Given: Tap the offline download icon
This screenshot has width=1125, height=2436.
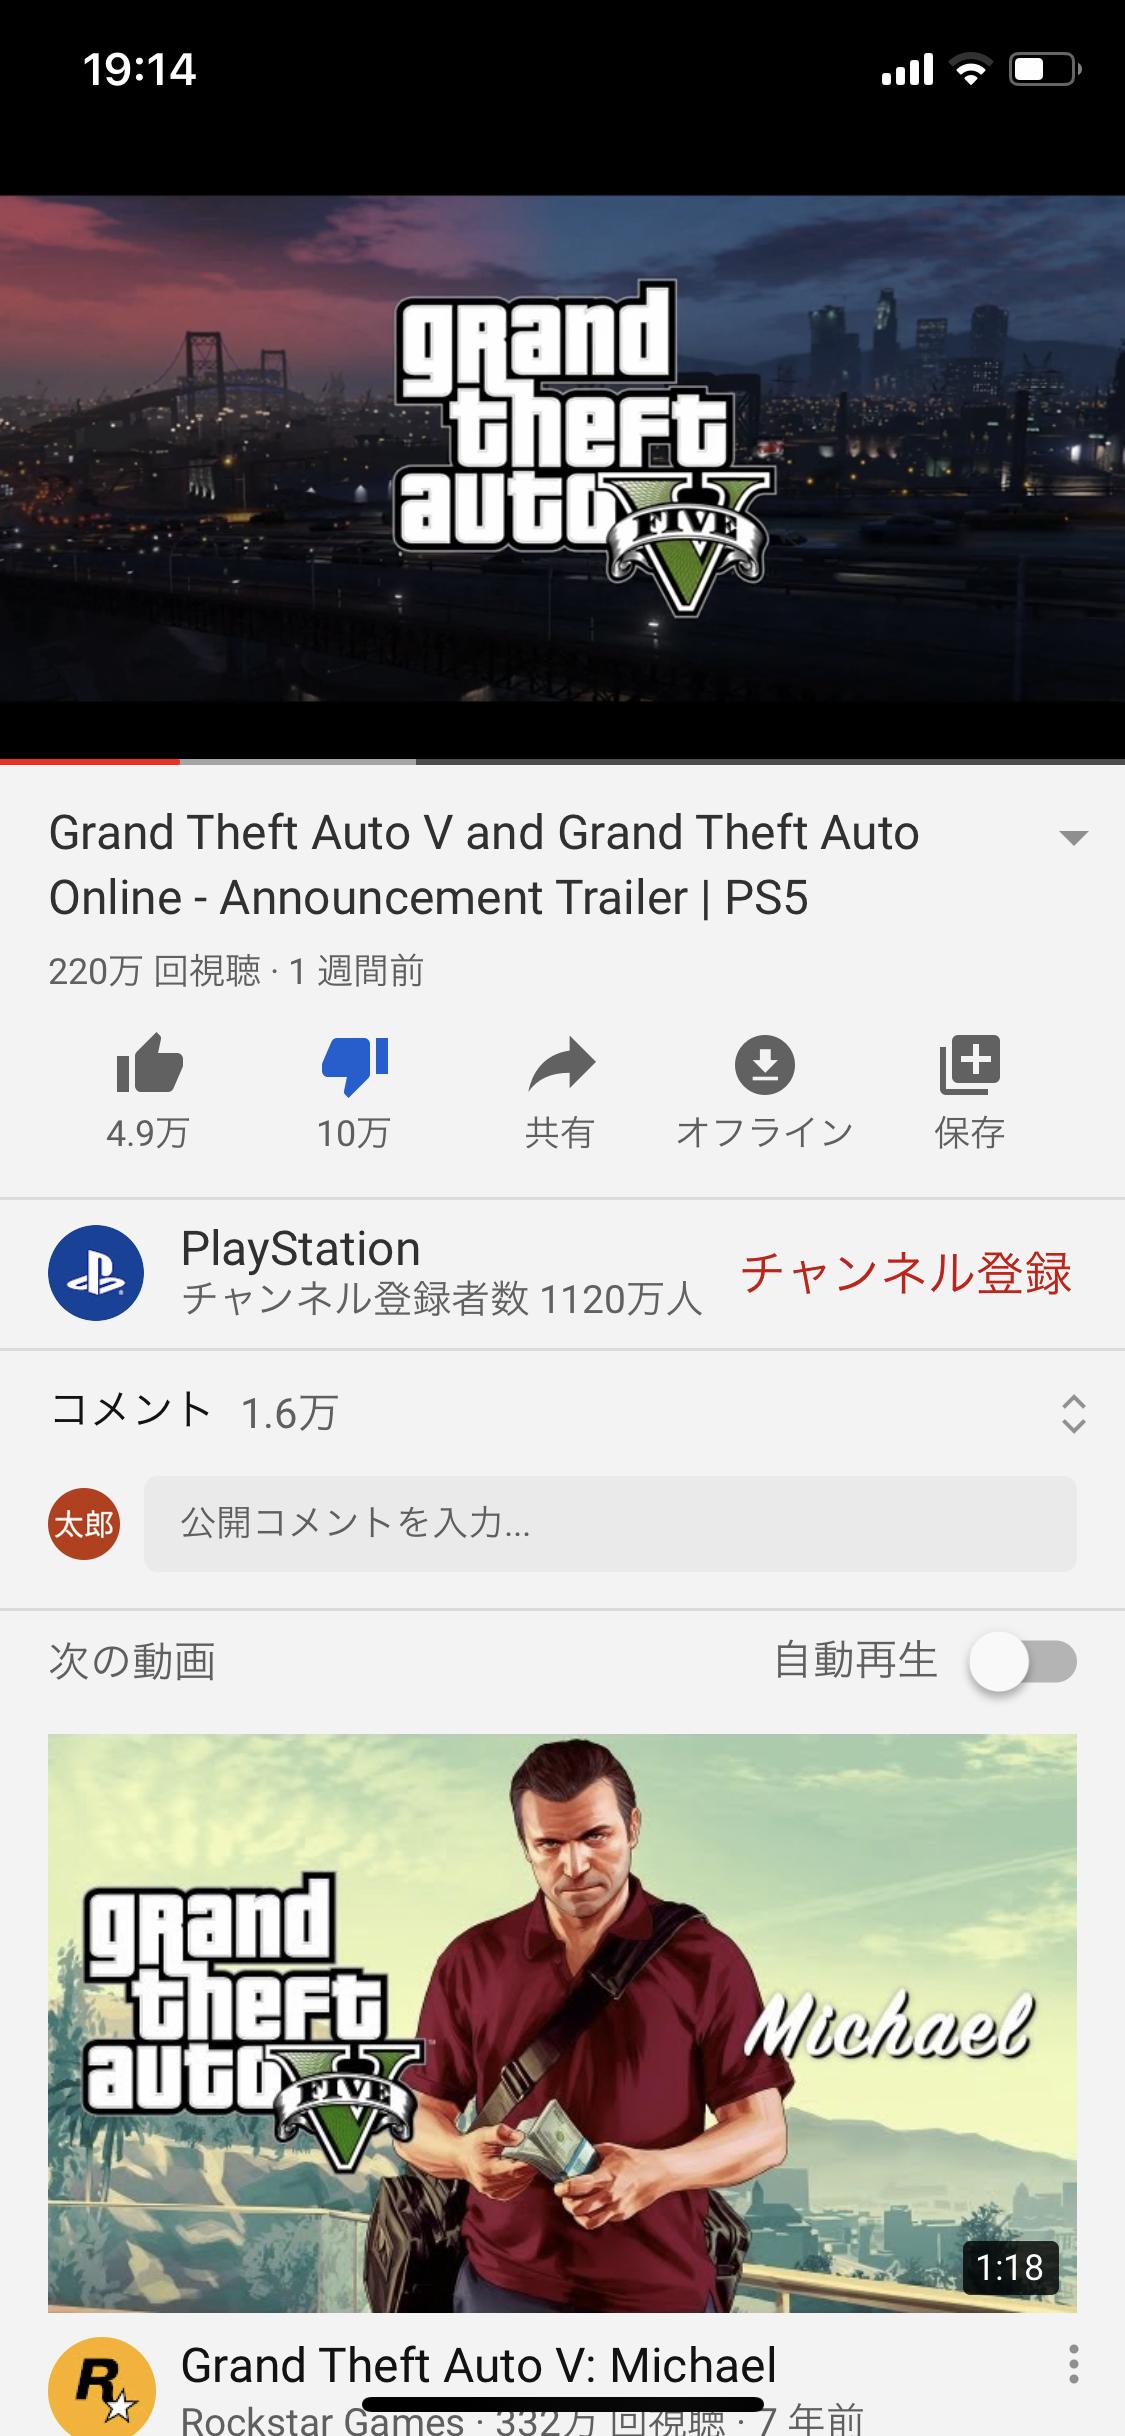Looking at the screenshot, I should 764,1064.
